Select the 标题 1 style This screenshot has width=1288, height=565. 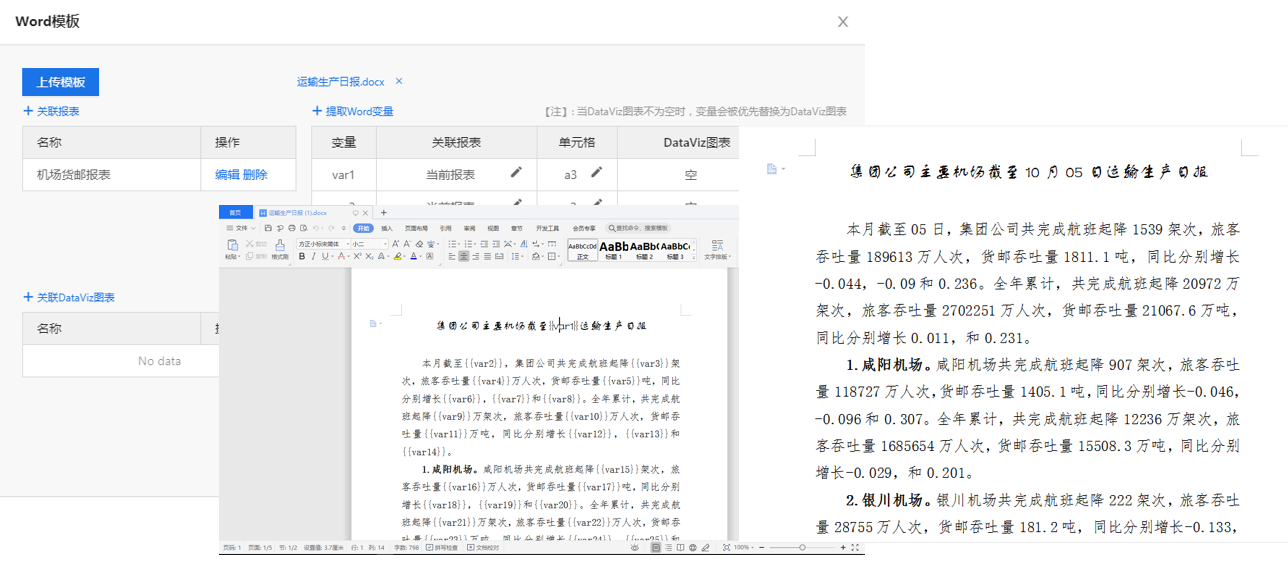click(613, 249)
